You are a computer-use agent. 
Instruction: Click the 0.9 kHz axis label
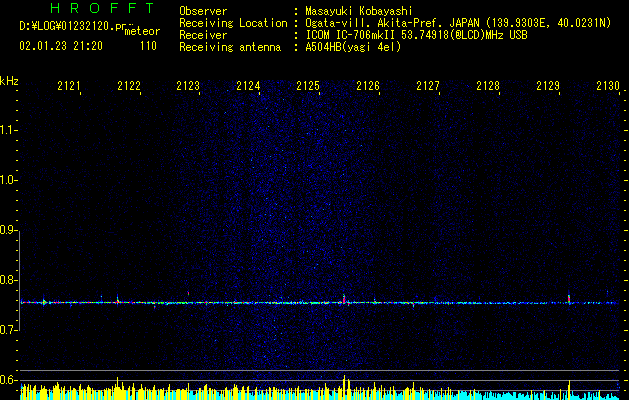click(8, 230)
